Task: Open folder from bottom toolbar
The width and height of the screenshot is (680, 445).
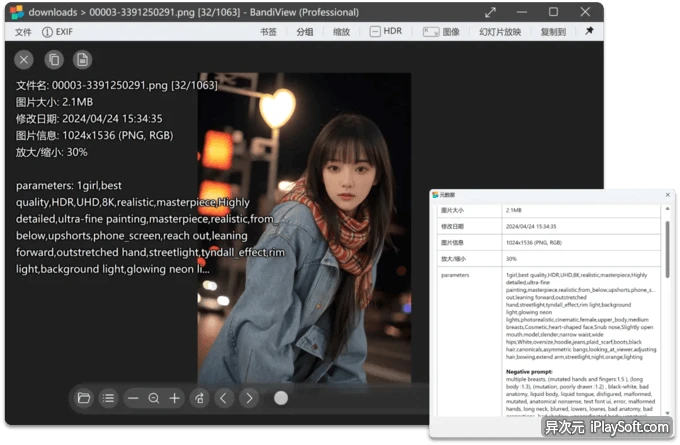Action: coord(84,398)
